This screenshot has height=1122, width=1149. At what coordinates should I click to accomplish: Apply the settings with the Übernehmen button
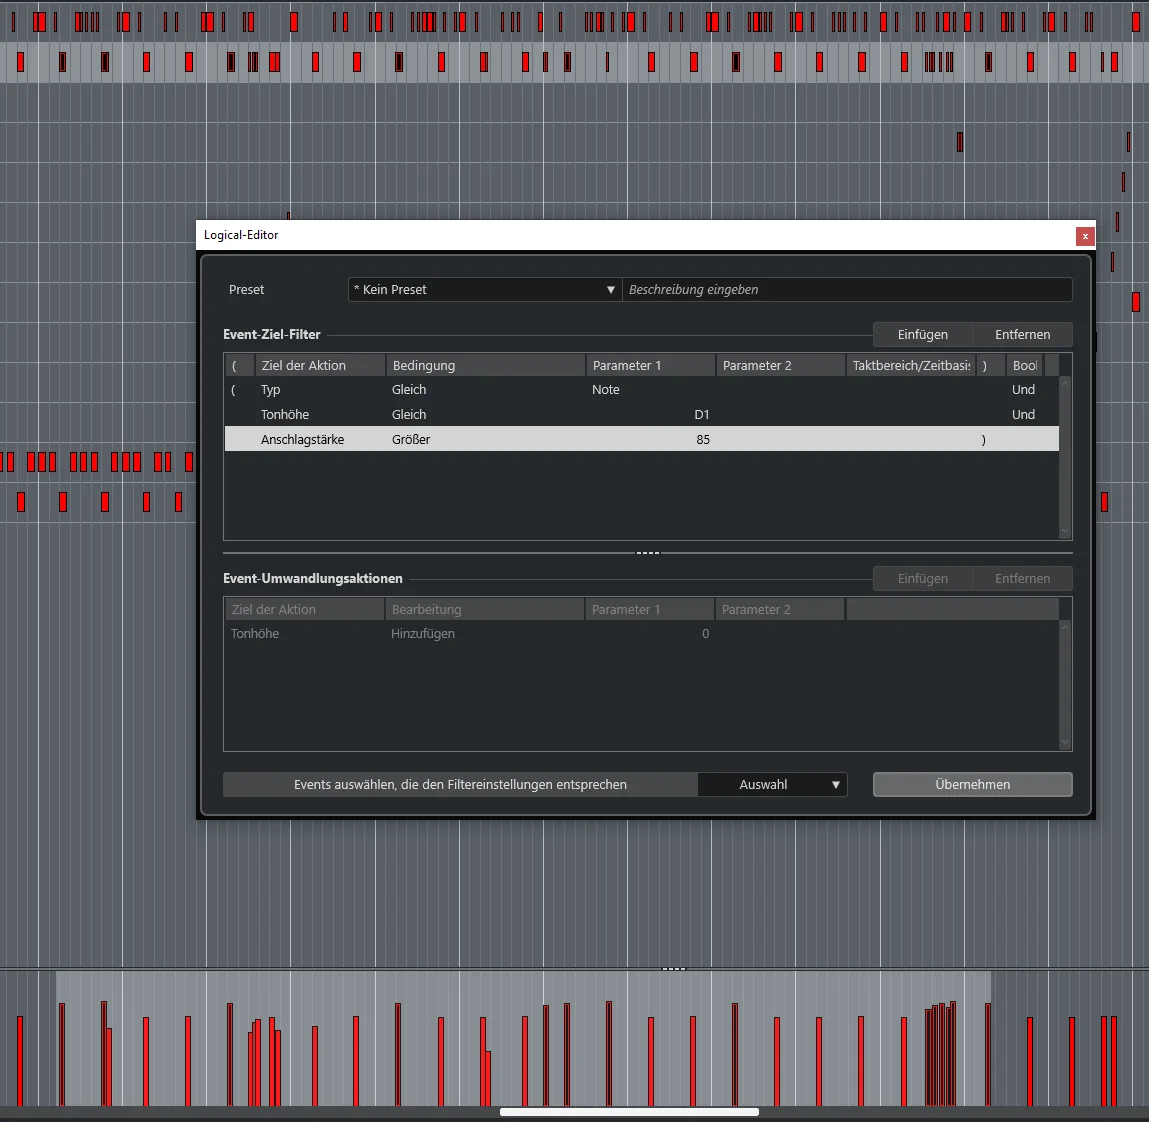coord(972,784)
